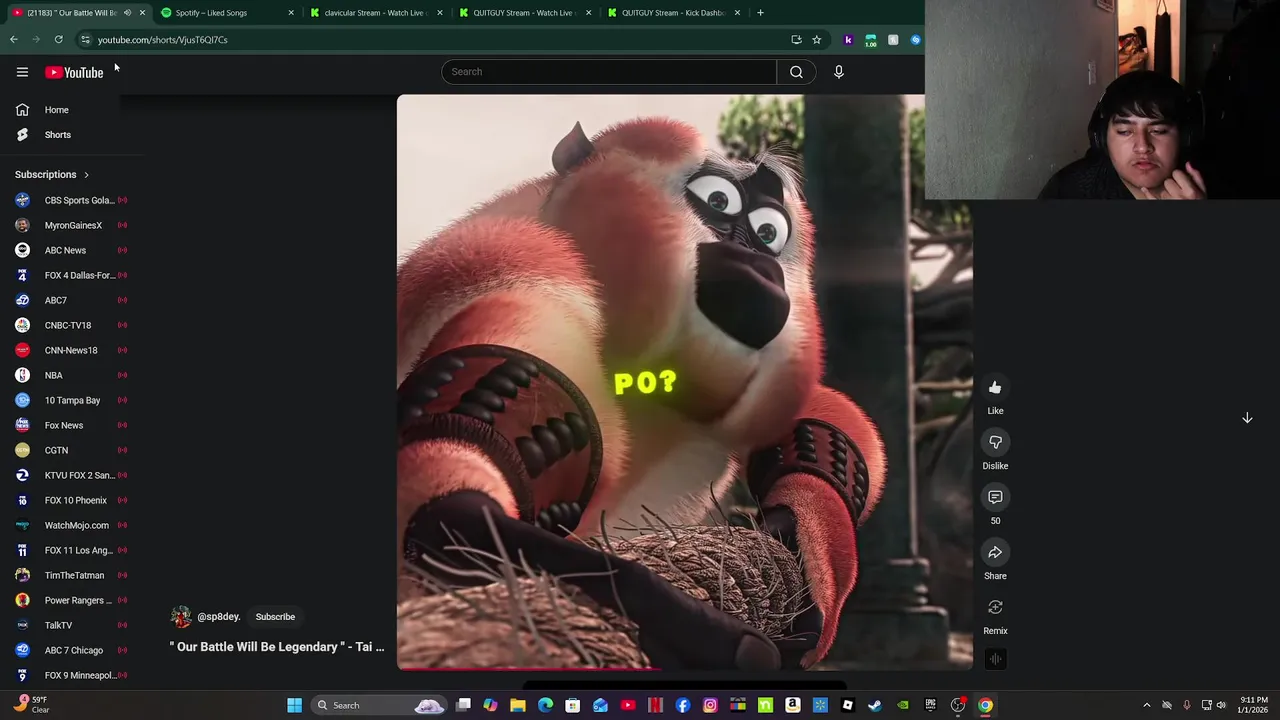Select ABC7 in the subscriptions list
Screen dimensions: 1280x720
[70, 300]
